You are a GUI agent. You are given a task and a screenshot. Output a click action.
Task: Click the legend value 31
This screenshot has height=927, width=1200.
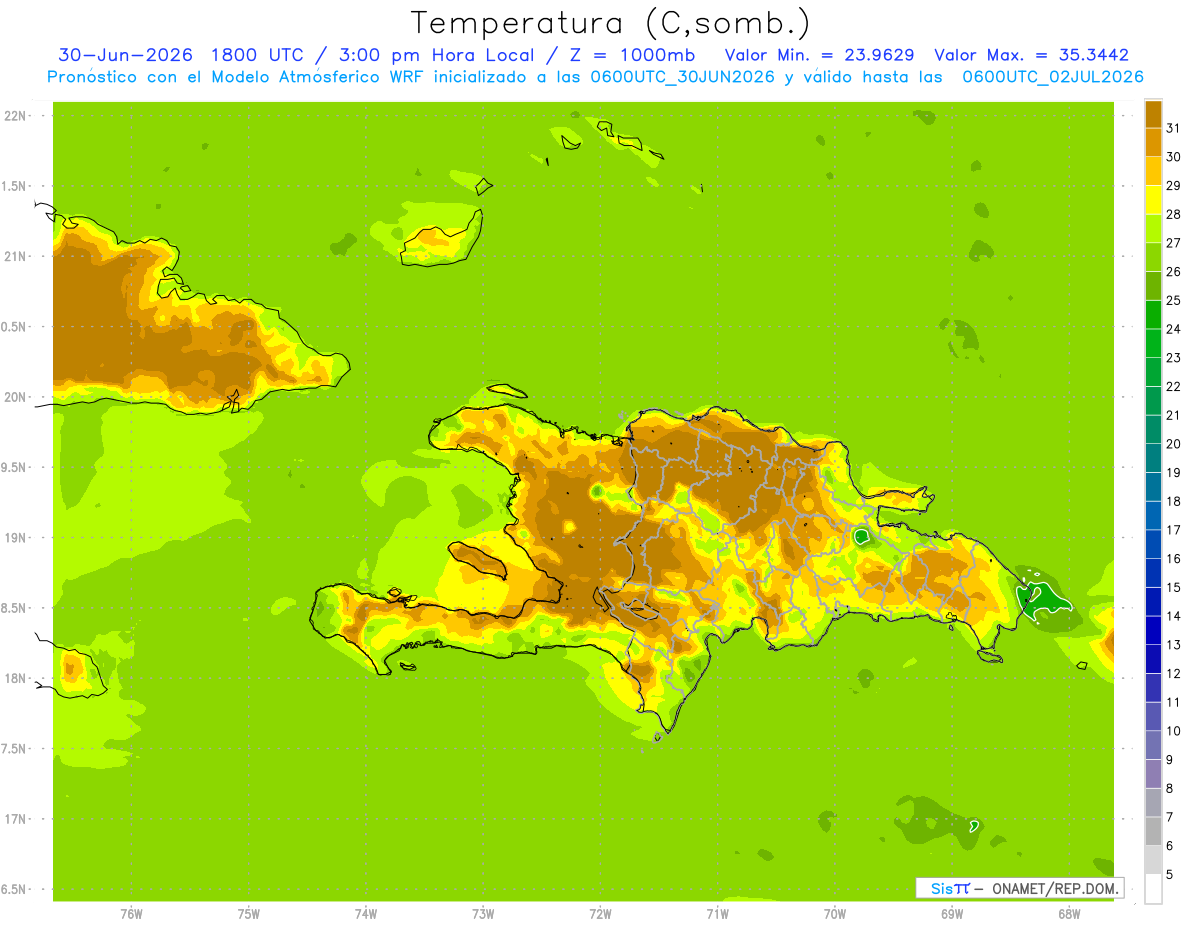point(1173,127)
